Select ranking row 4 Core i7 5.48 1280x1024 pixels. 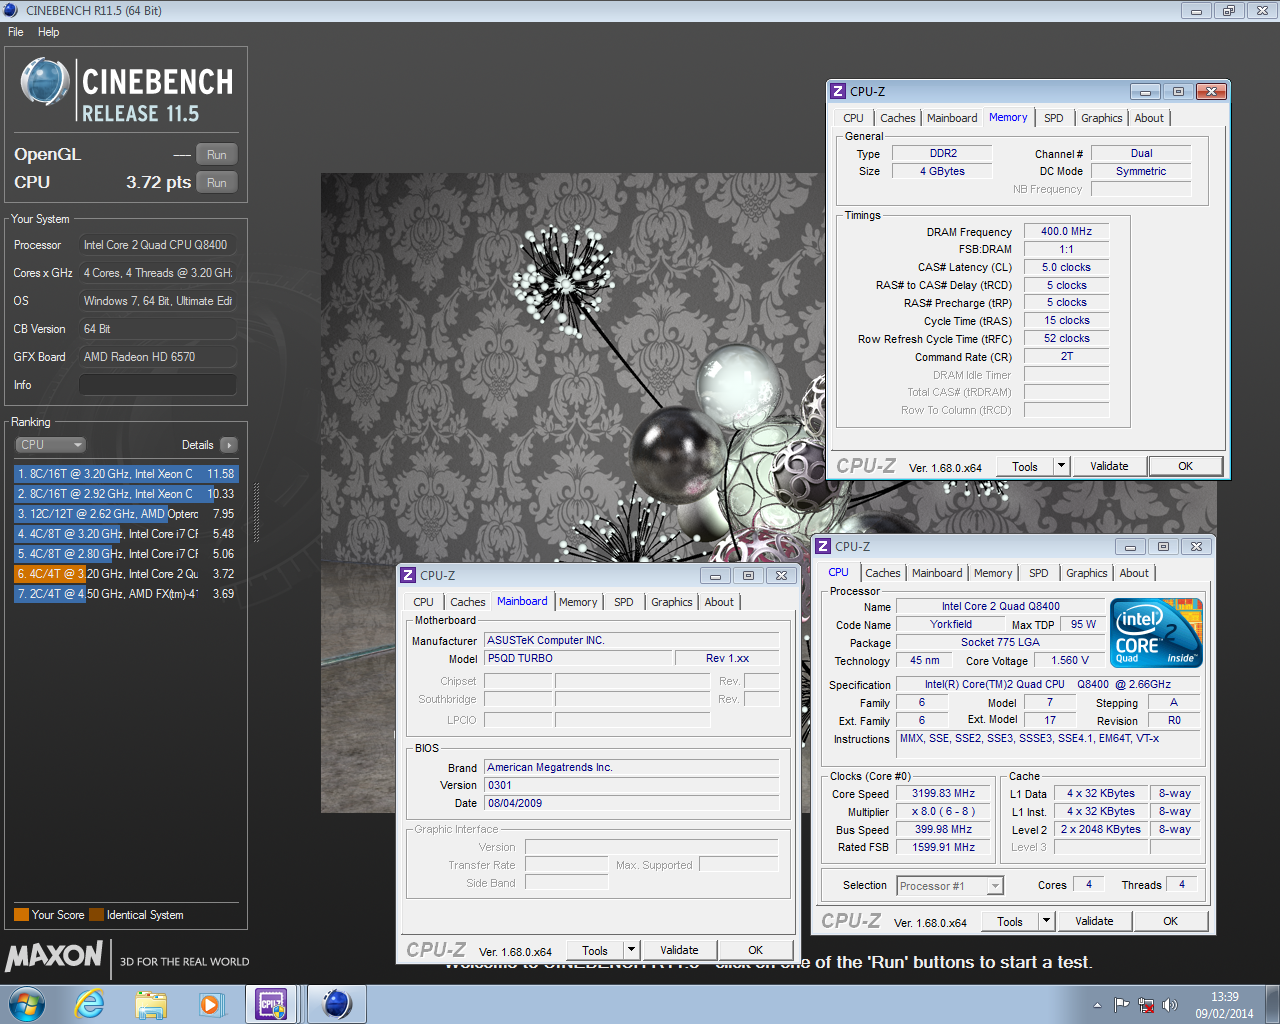coord(126,534)
